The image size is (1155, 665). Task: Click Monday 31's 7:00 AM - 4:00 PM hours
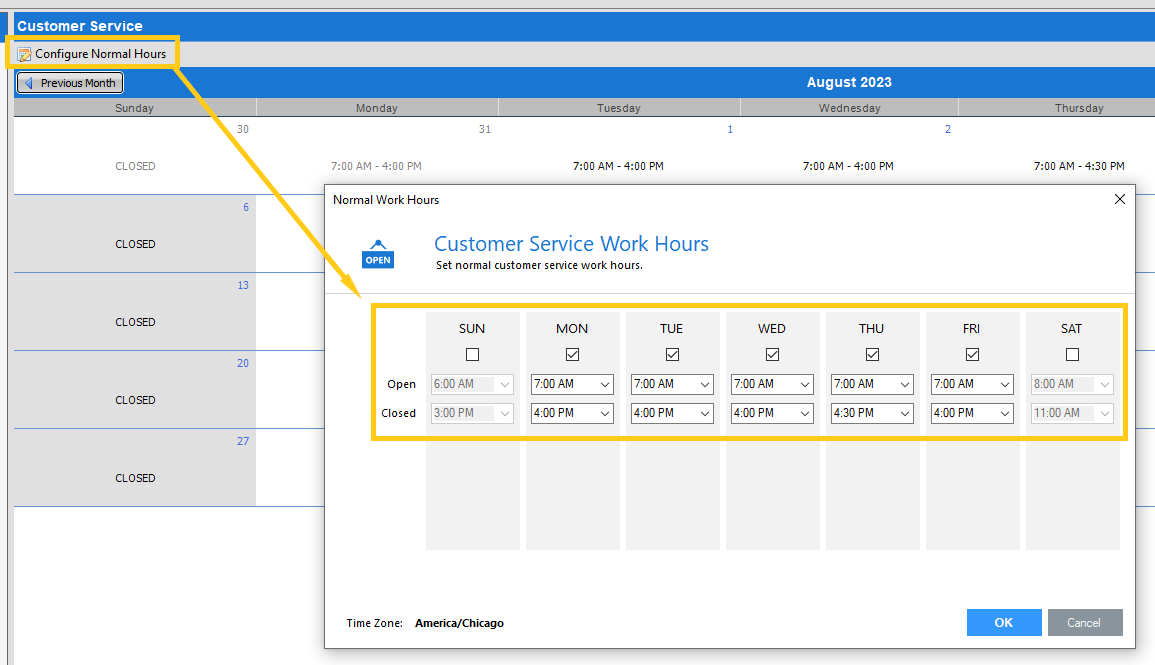tap(376, 166)
